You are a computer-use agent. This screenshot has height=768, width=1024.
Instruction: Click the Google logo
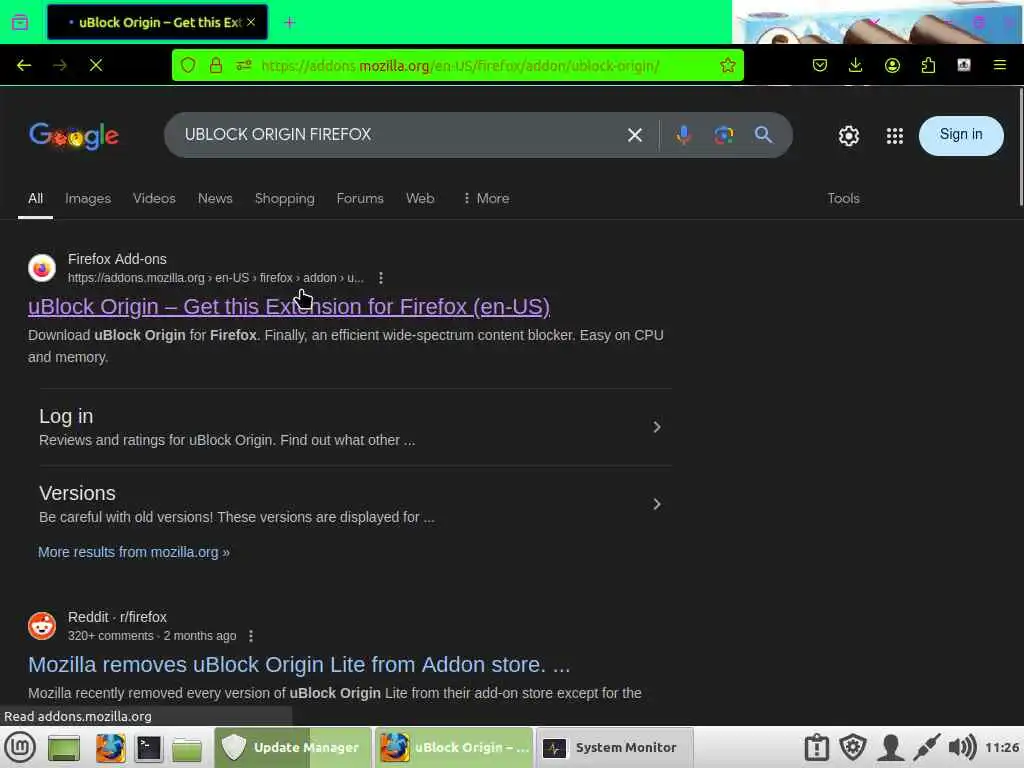click(x=74, y=136)
